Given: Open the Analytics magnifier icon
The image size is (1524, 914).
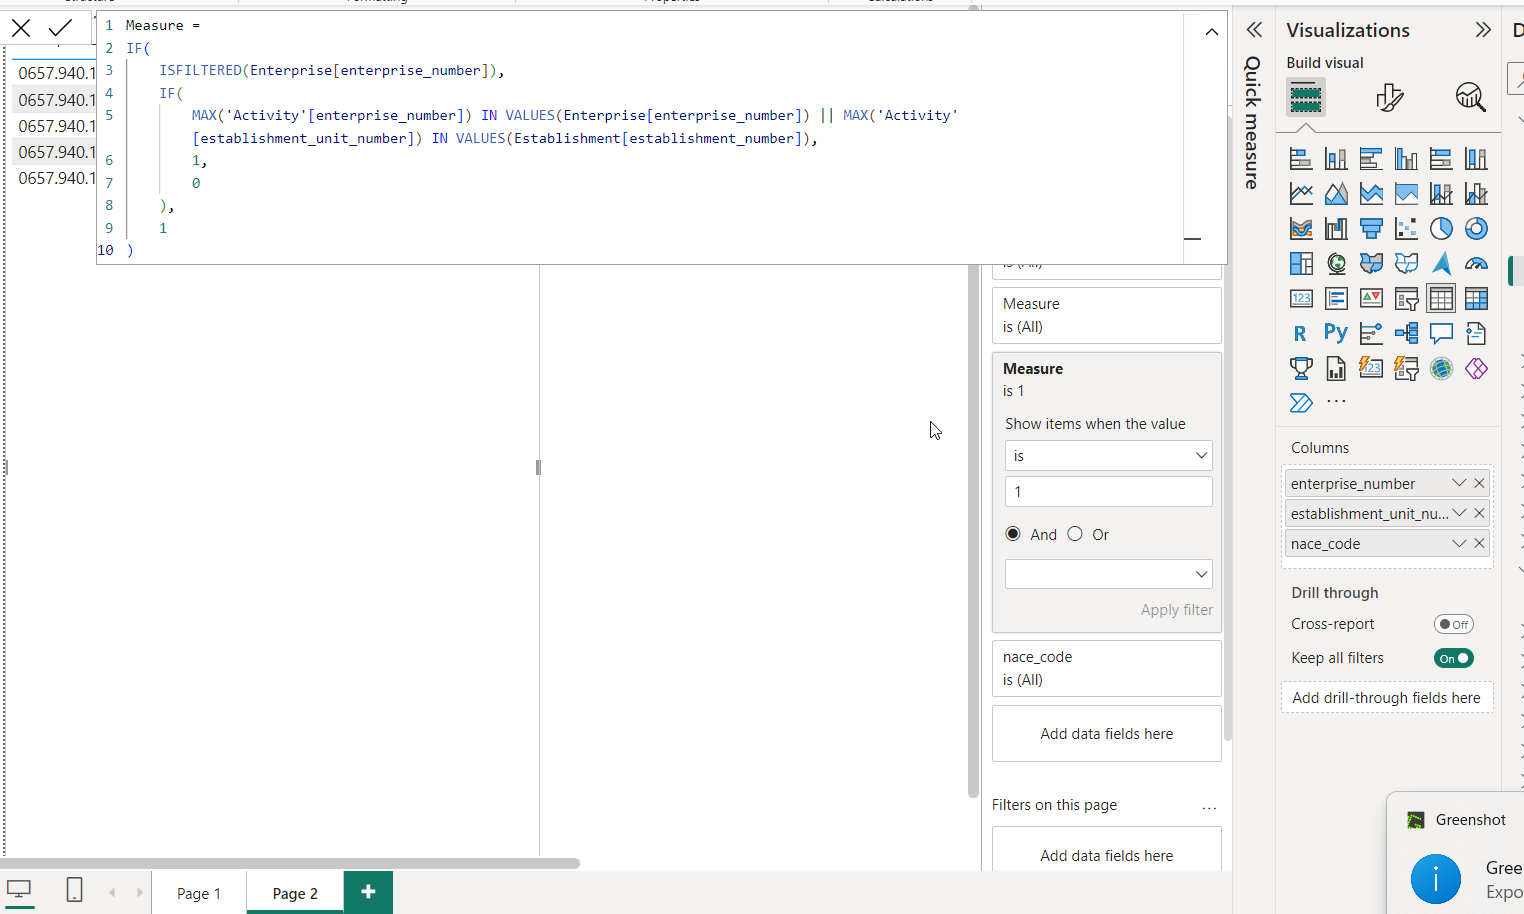Looking at the screenshot, I should [1470, 97].
